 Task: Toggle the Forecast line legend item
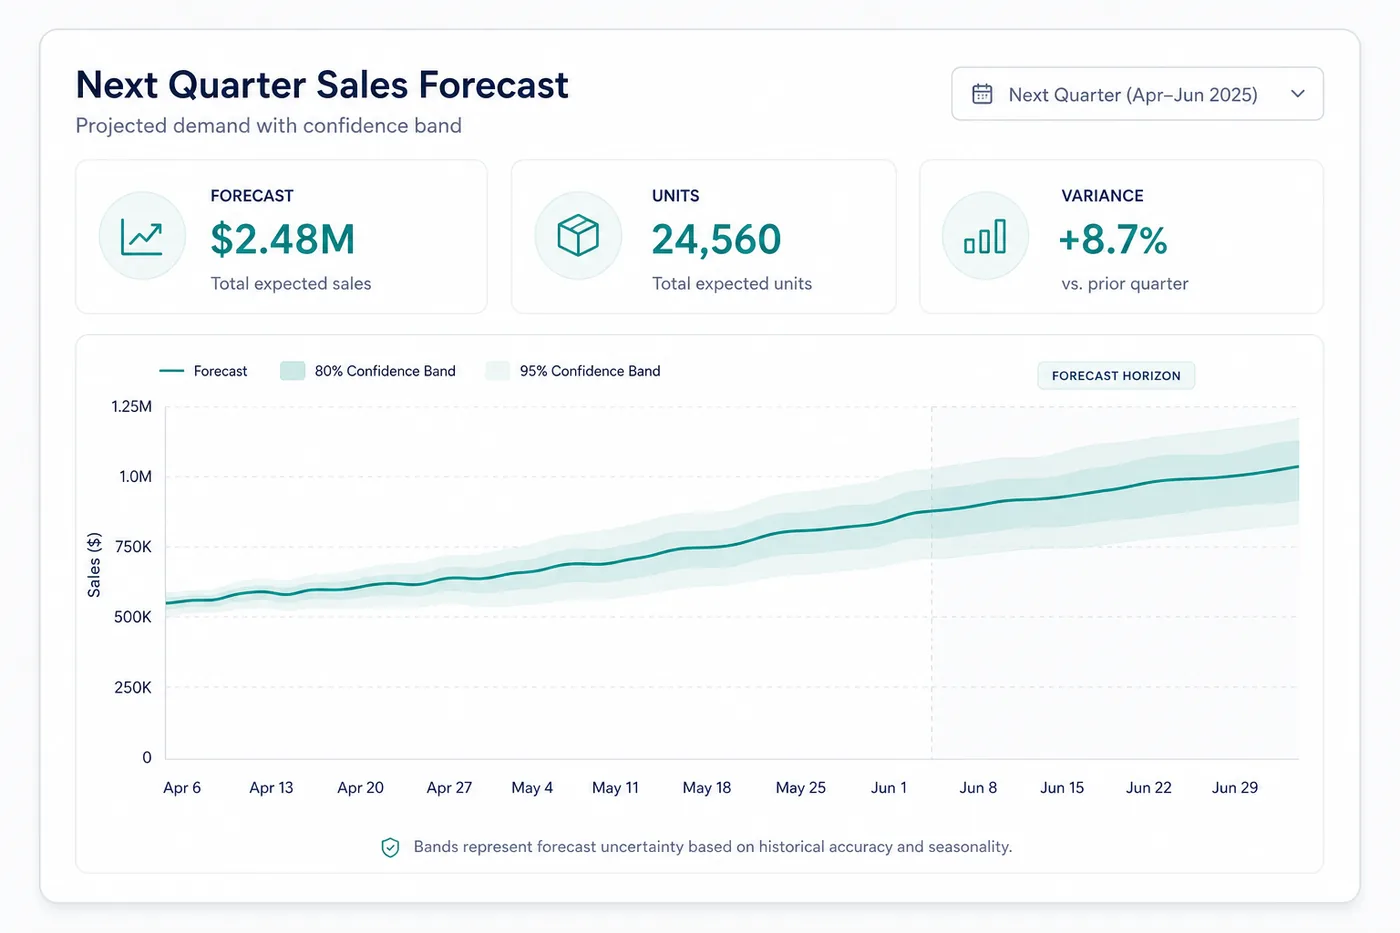coord(203,371)
